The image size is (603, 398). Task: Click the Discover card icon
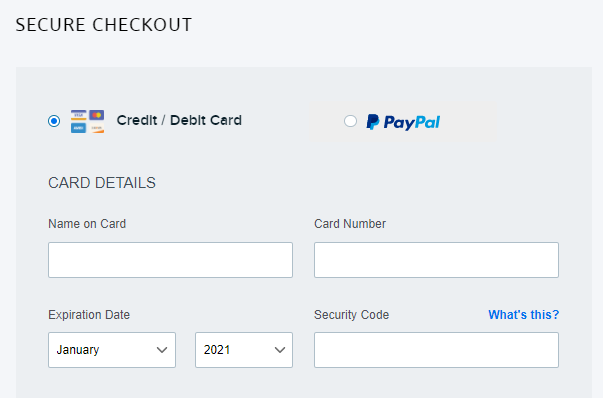(97, 128)
